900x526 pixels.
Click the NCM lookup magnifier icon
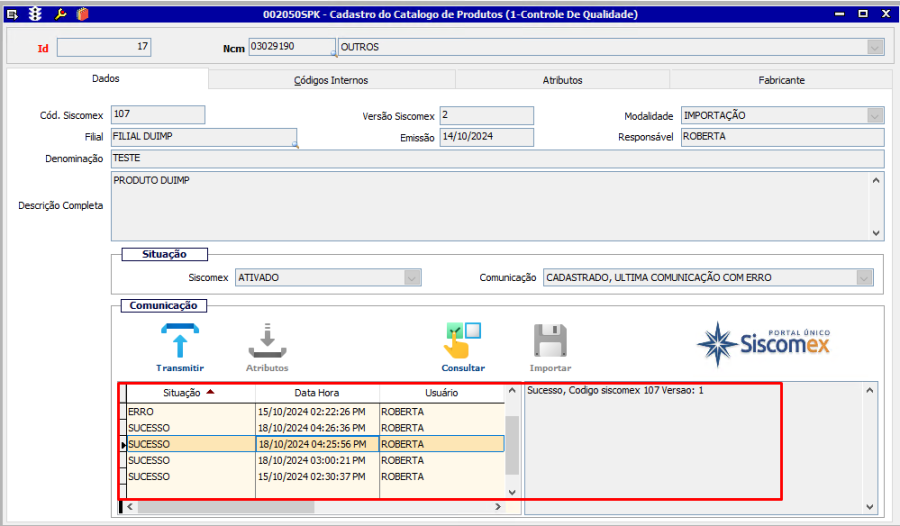click(x=333, y=53)
